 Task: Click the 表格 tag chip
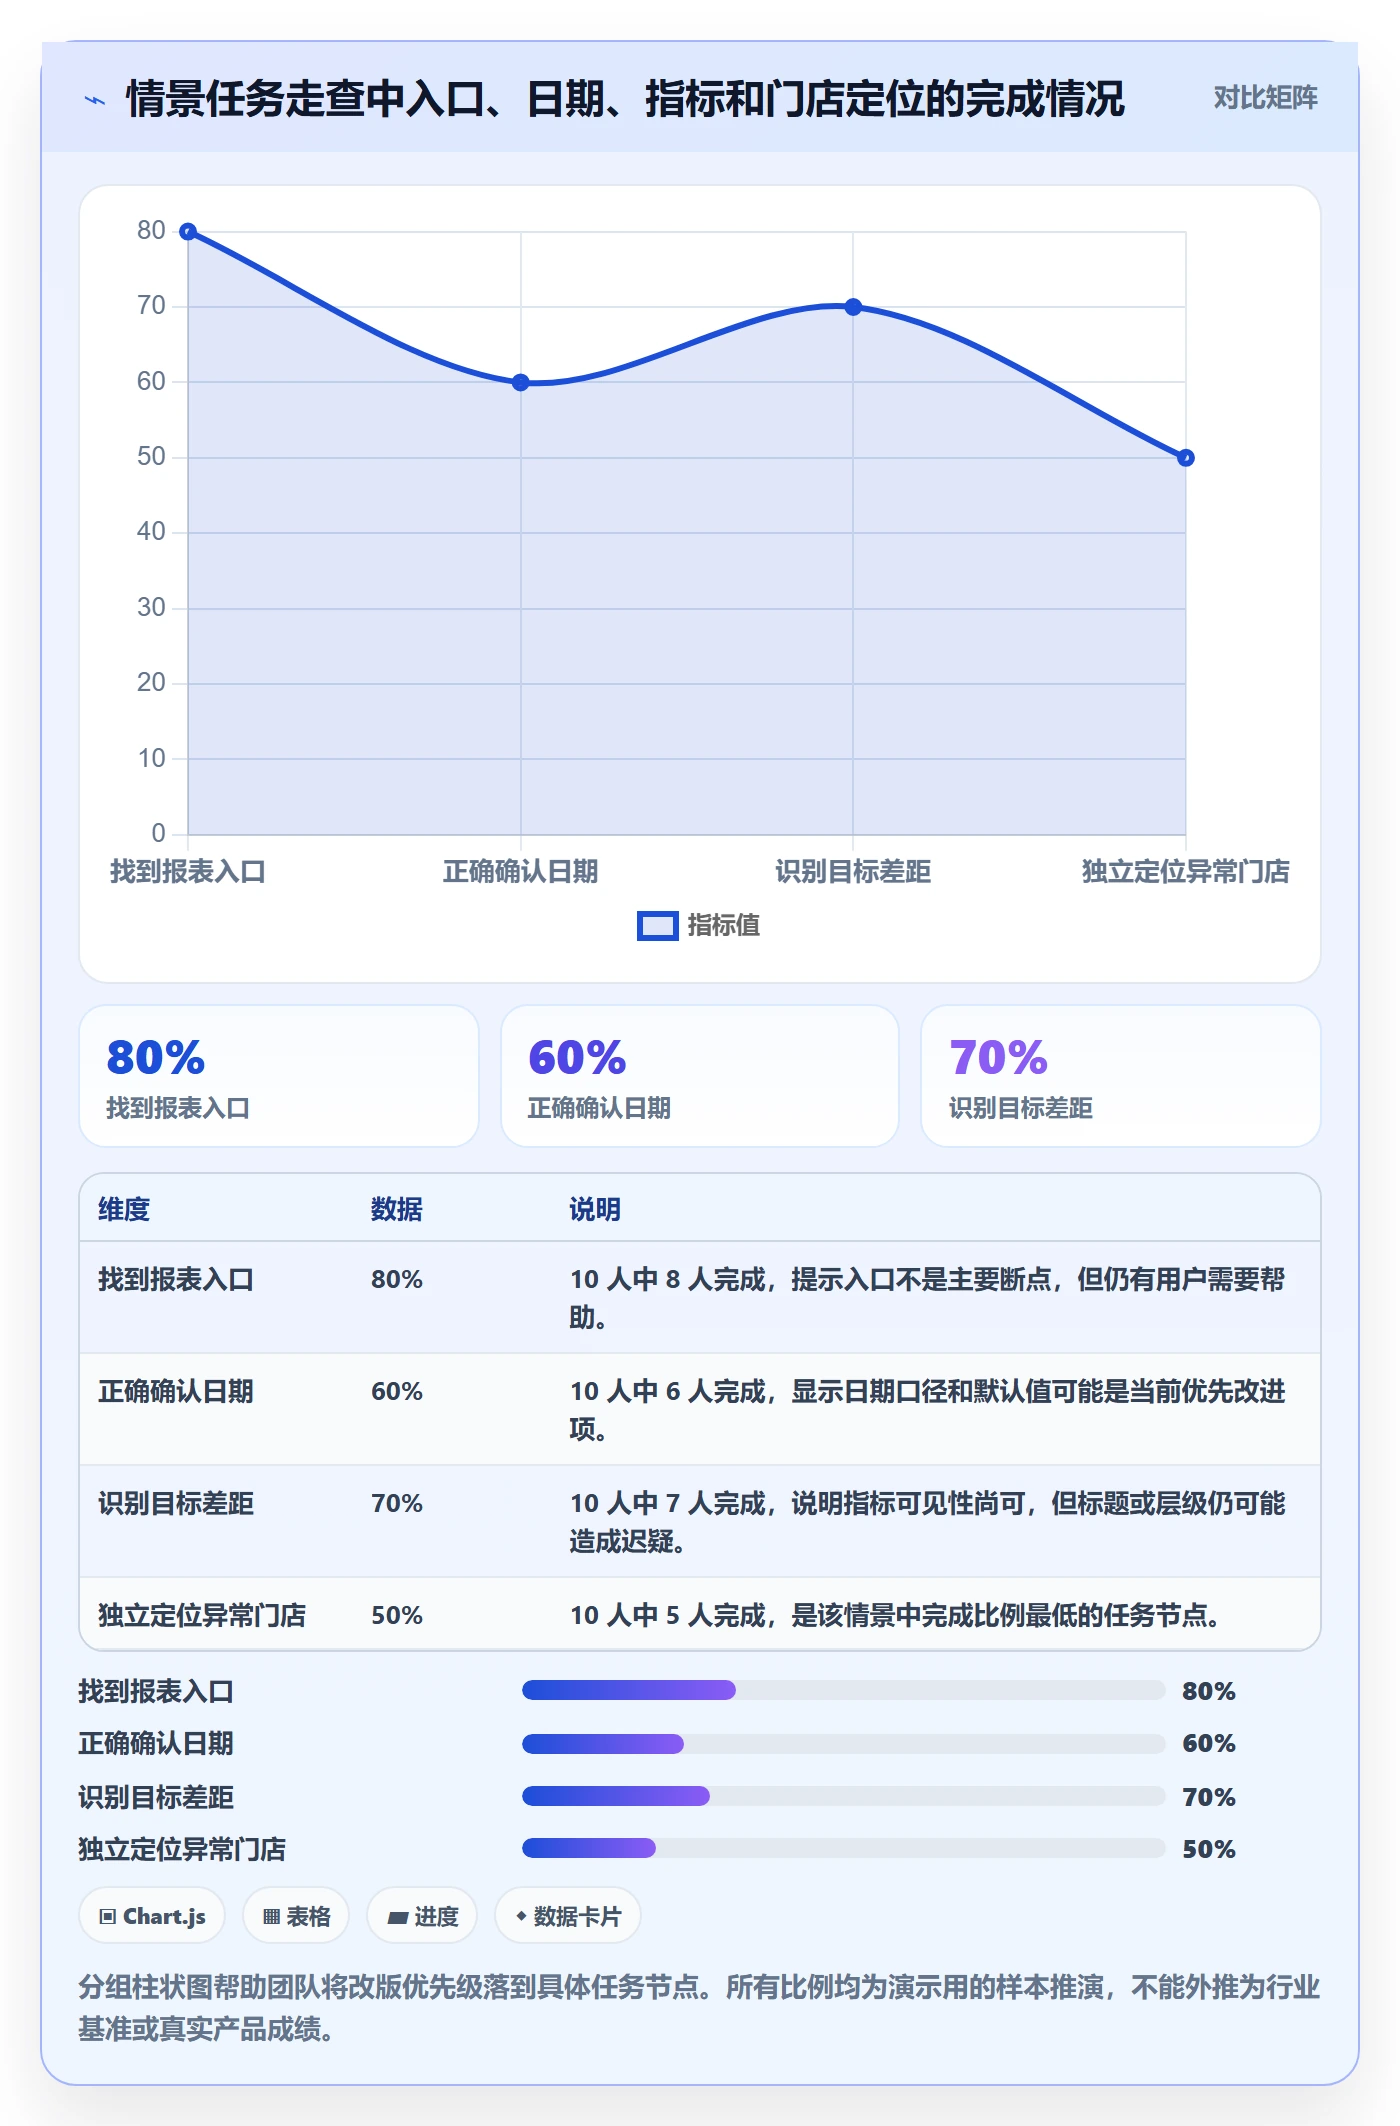[x=296, y=1916]
